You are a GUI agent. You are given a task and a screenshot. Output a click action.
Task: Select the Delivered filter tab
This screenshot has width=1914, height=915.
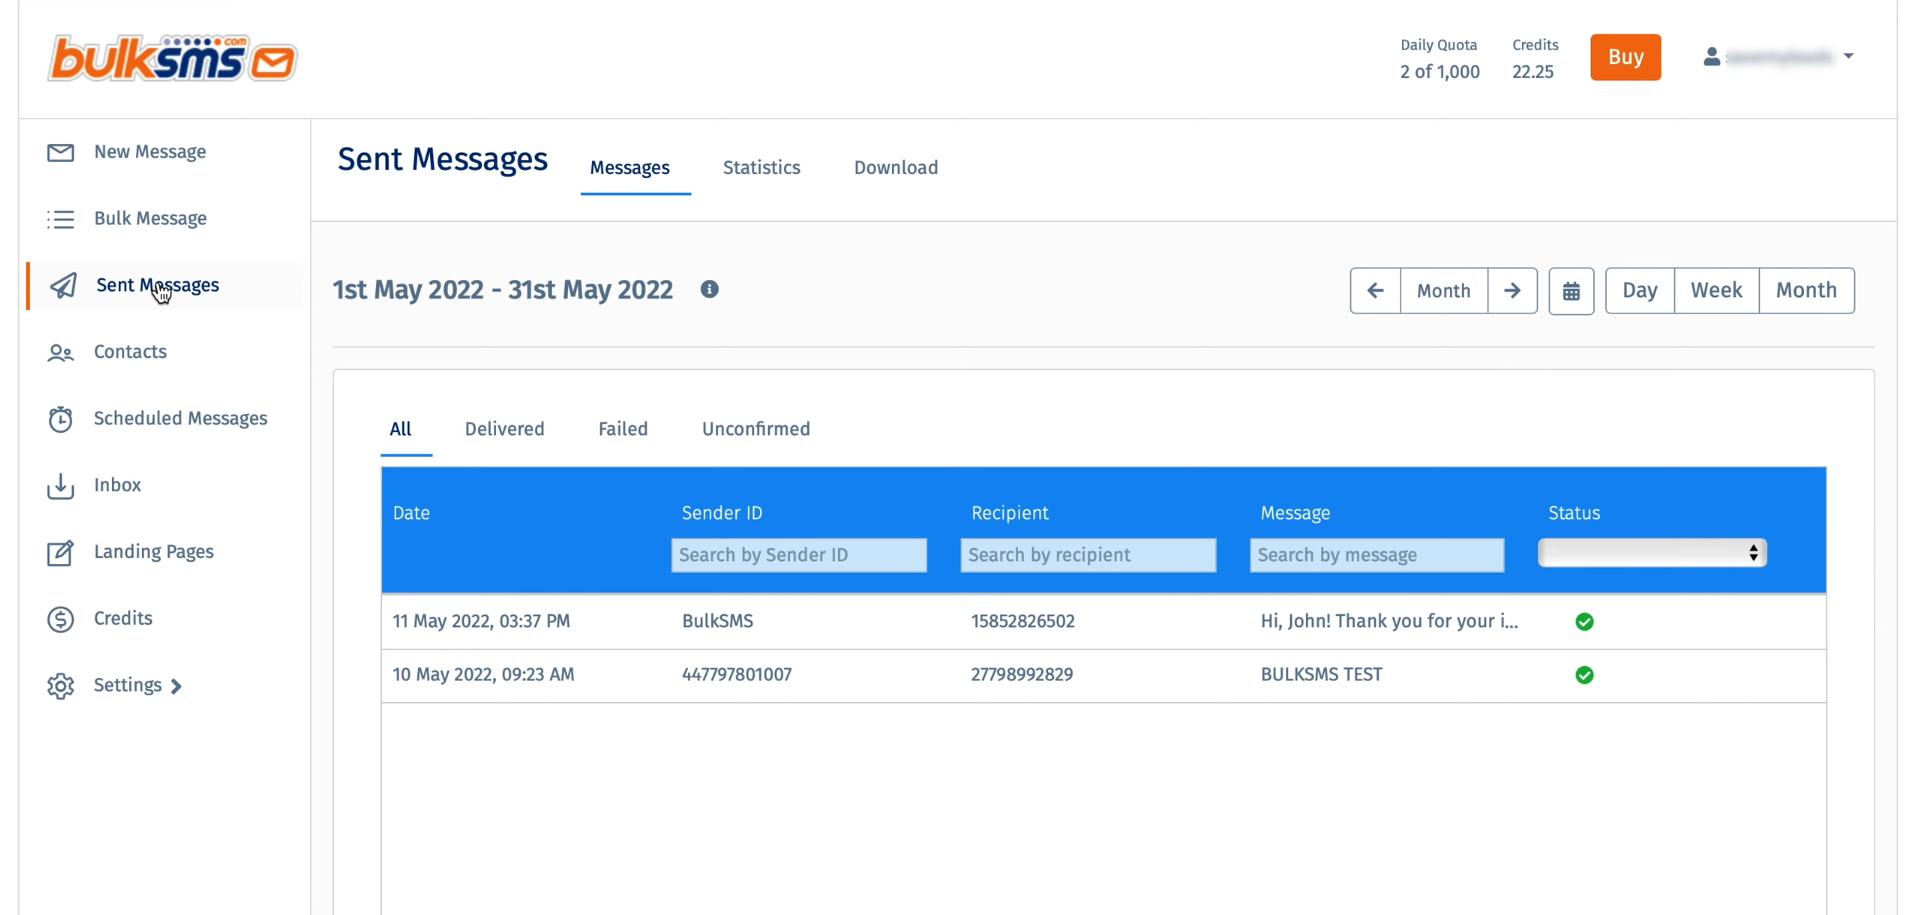click(x=504, y=428)
